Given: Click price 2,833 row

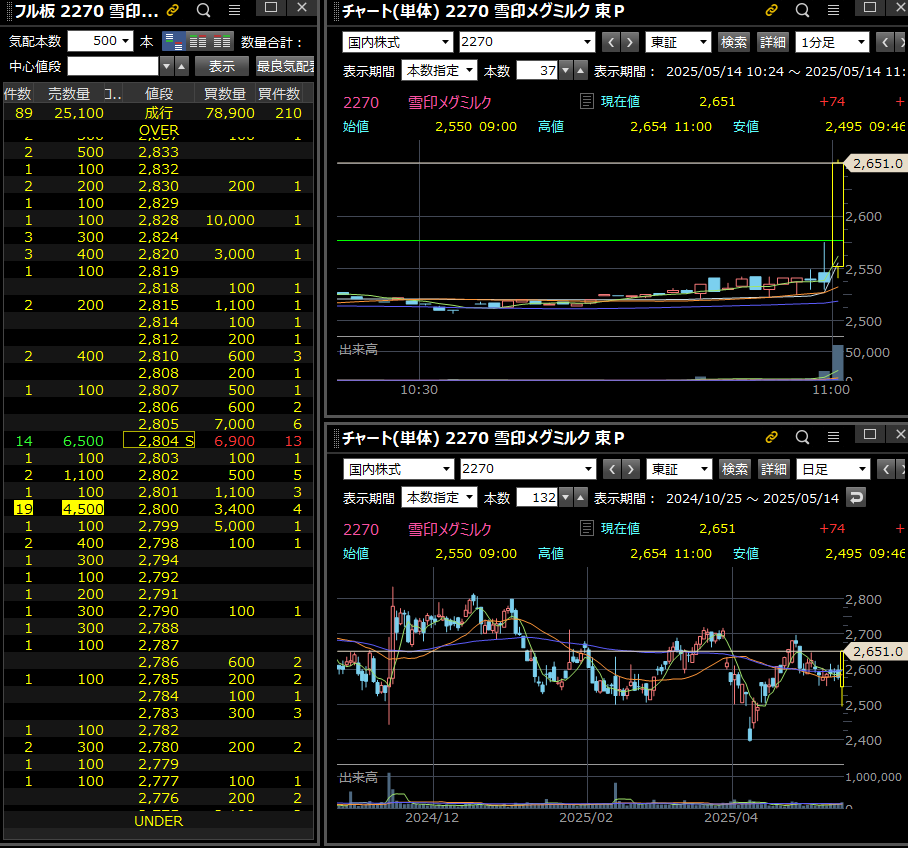Looking at the screenshot, I should click(x=159, y=152).
